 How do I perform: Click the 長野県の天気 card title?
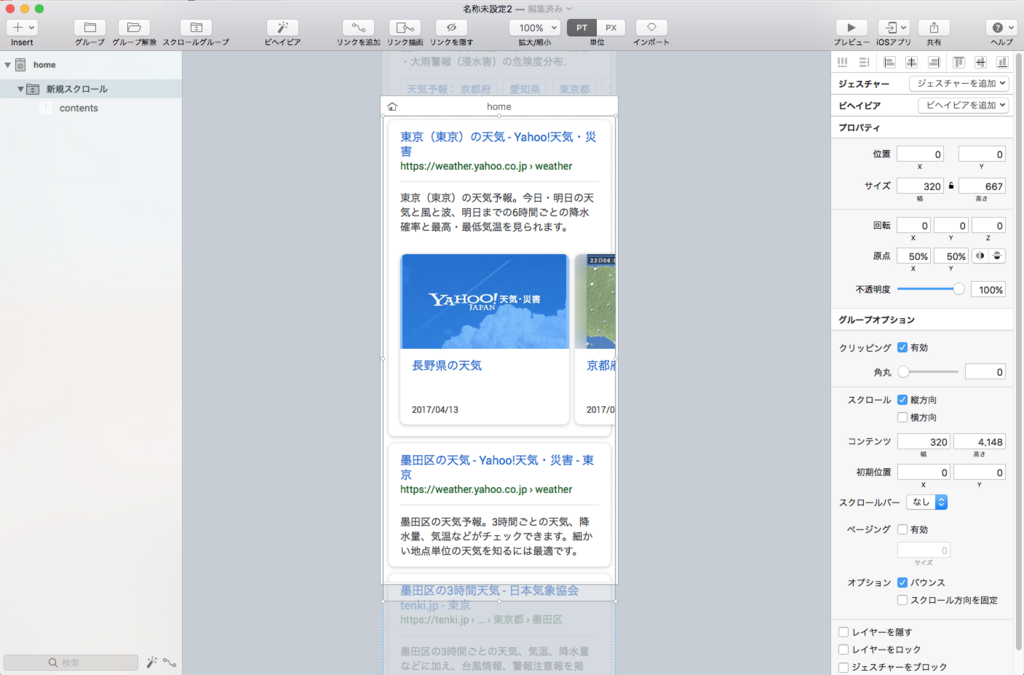tap(447, 366)
